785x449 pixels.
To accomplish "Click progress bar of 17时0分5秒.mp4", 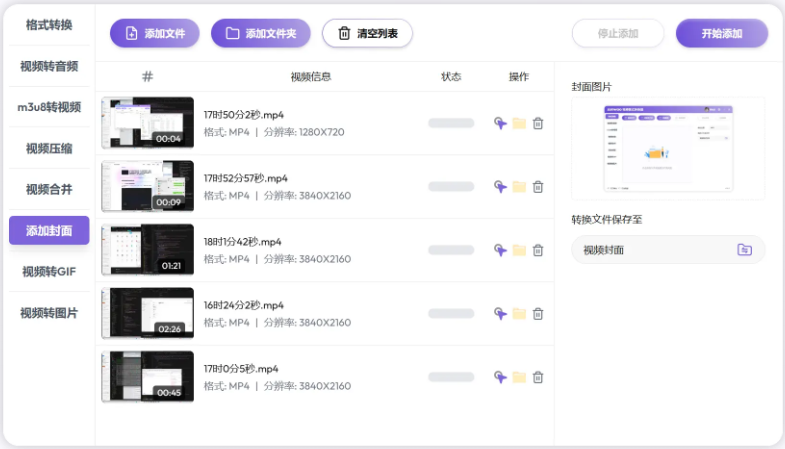I will [451, 377].
